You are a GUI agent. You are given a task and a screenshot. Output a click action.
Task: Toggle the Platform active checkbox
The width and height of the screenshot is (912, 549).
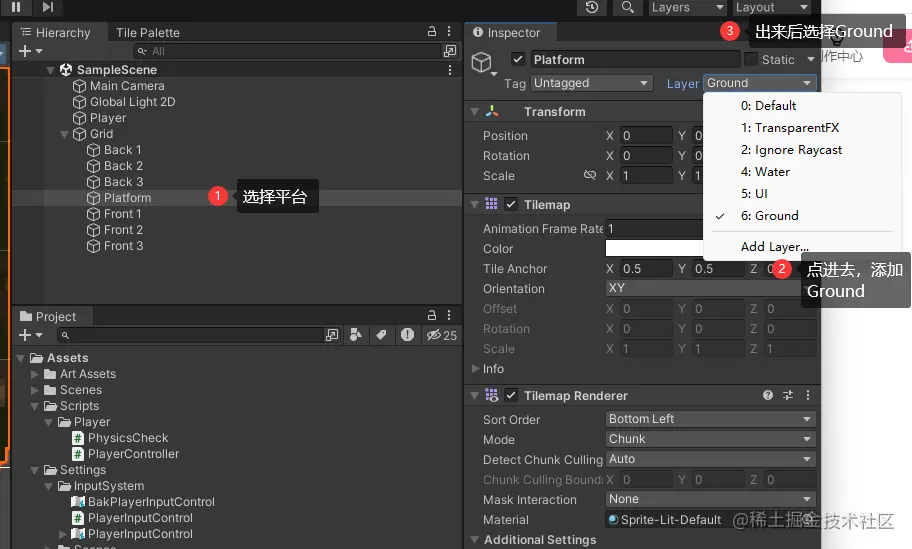[x=518, y=59]
